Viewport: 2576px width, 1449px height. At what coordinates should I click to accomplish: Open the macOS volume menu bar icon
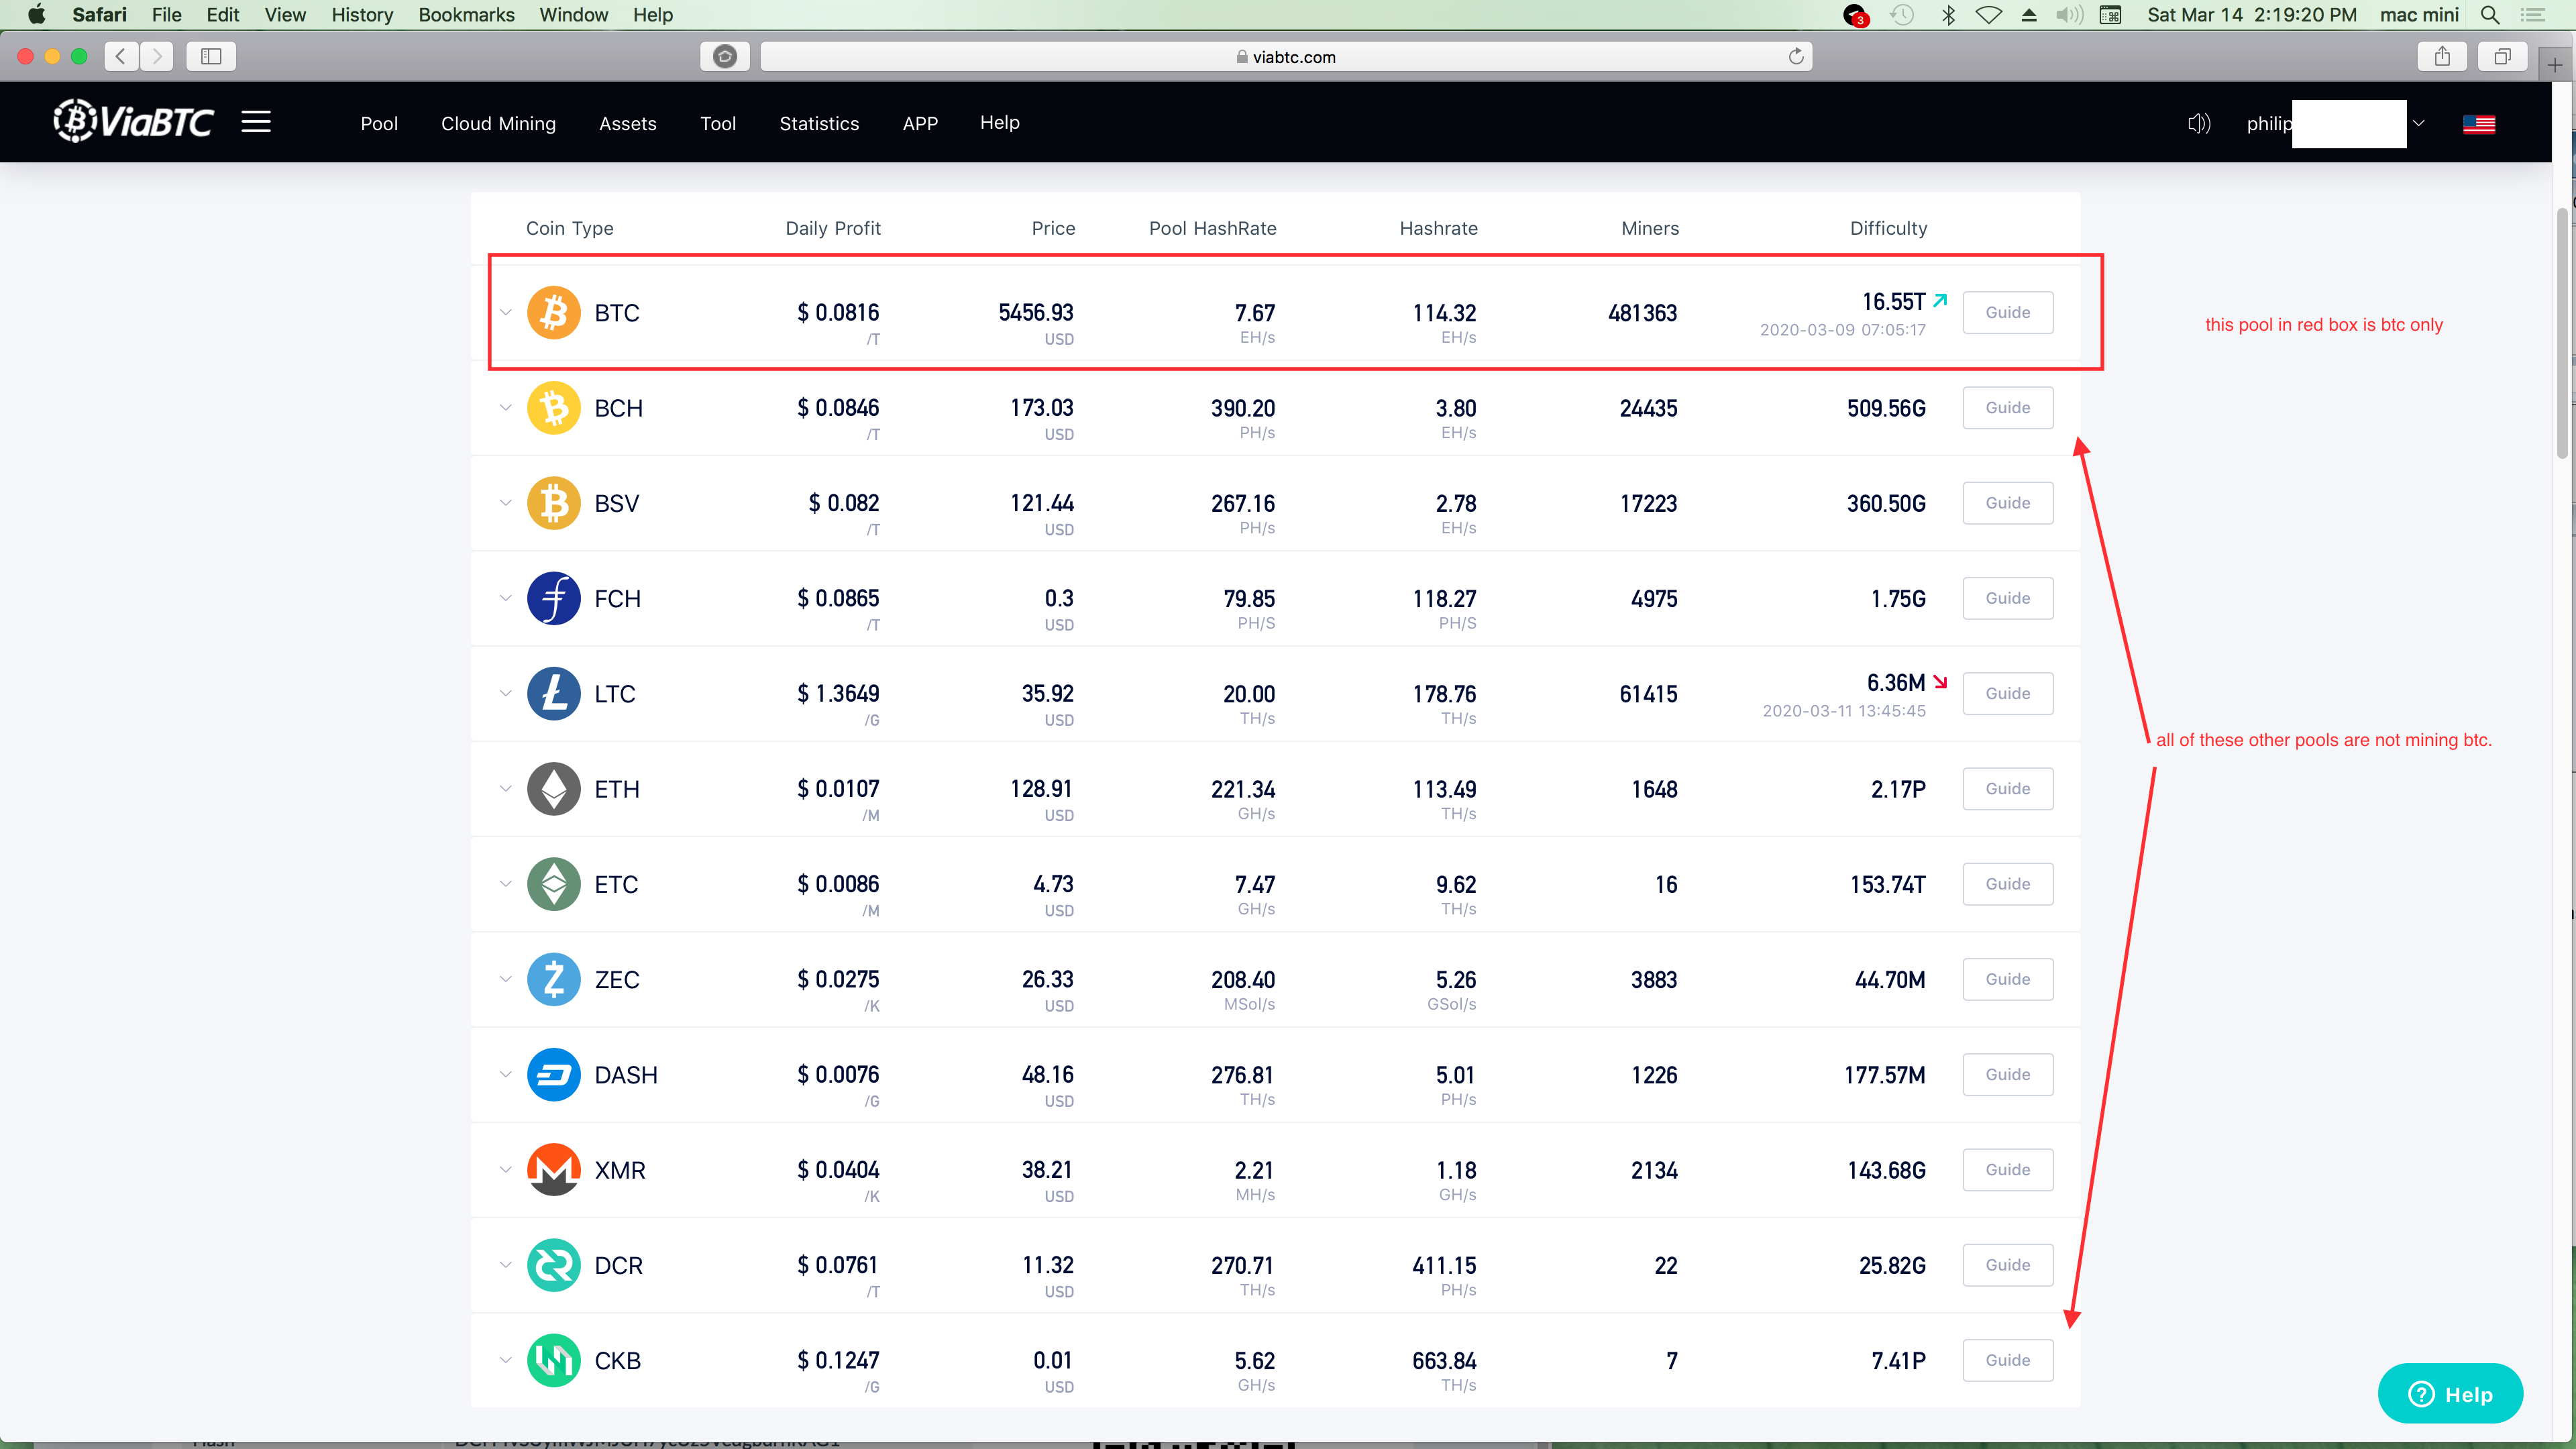point(2069,15)
